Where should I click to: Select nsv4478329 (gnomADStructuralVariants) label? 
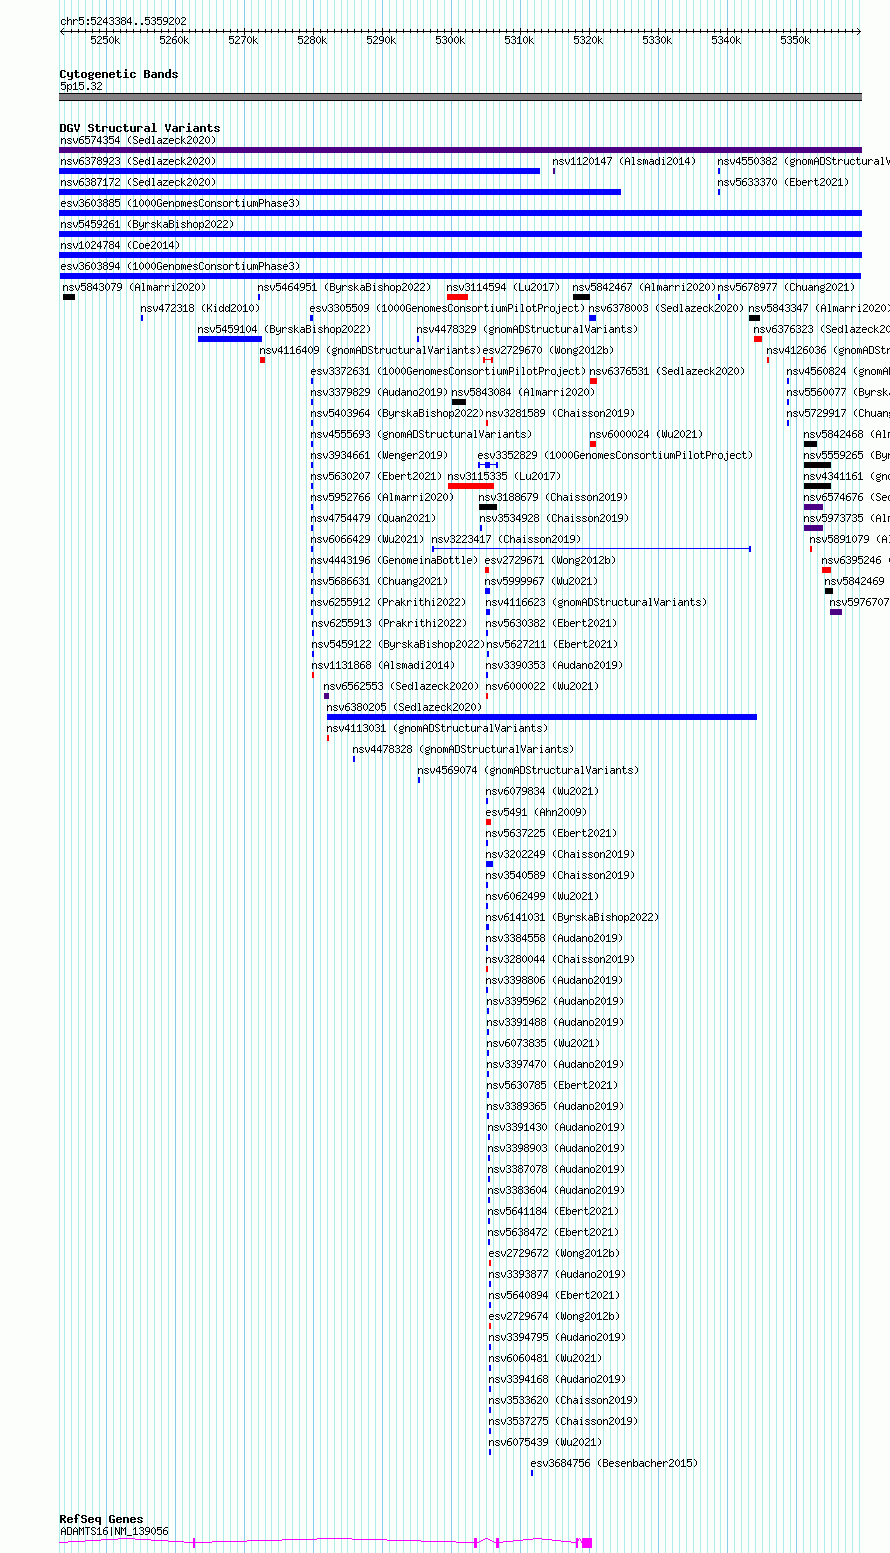526,329
